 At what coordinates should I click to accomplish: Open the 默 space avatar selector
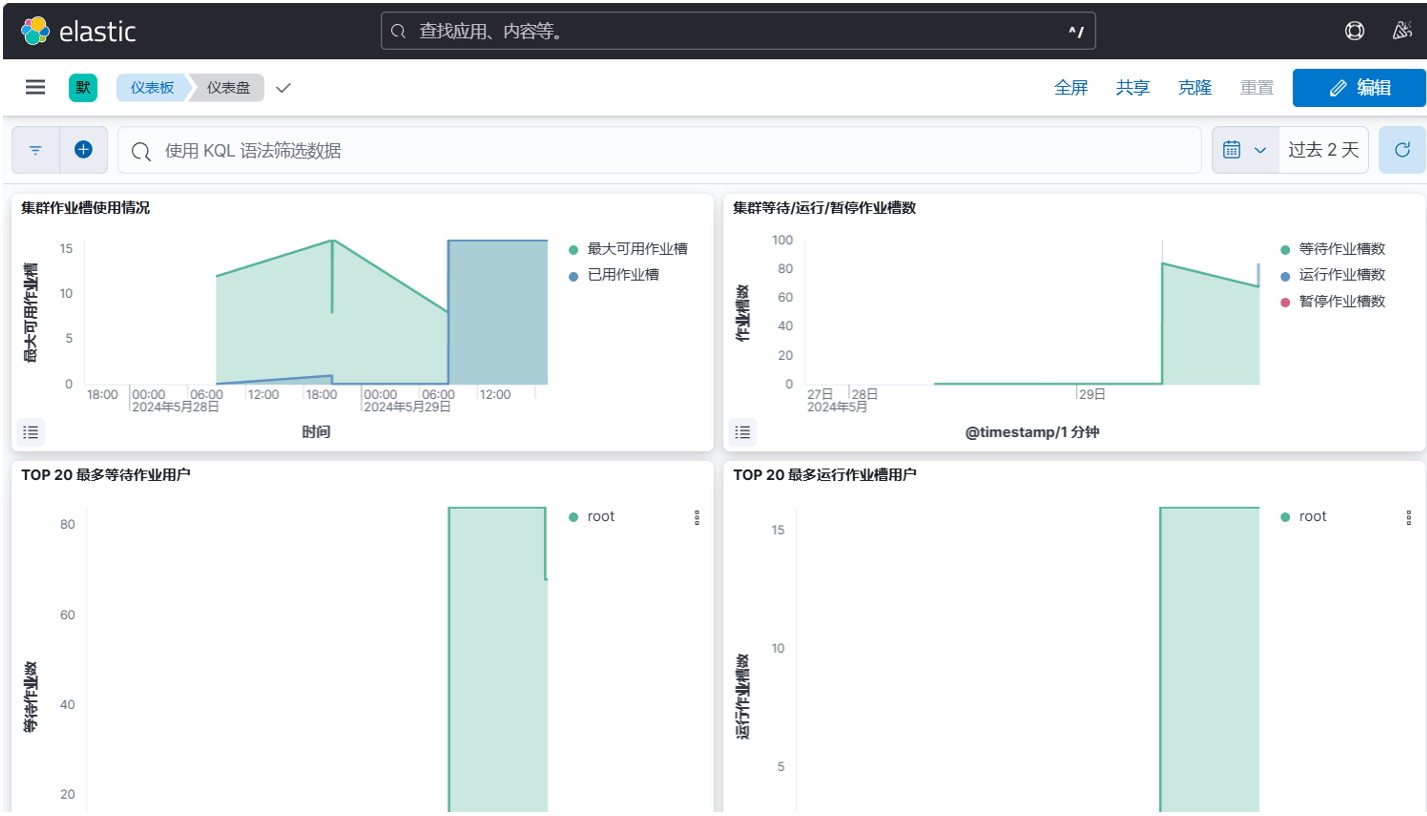pos(83,88)
